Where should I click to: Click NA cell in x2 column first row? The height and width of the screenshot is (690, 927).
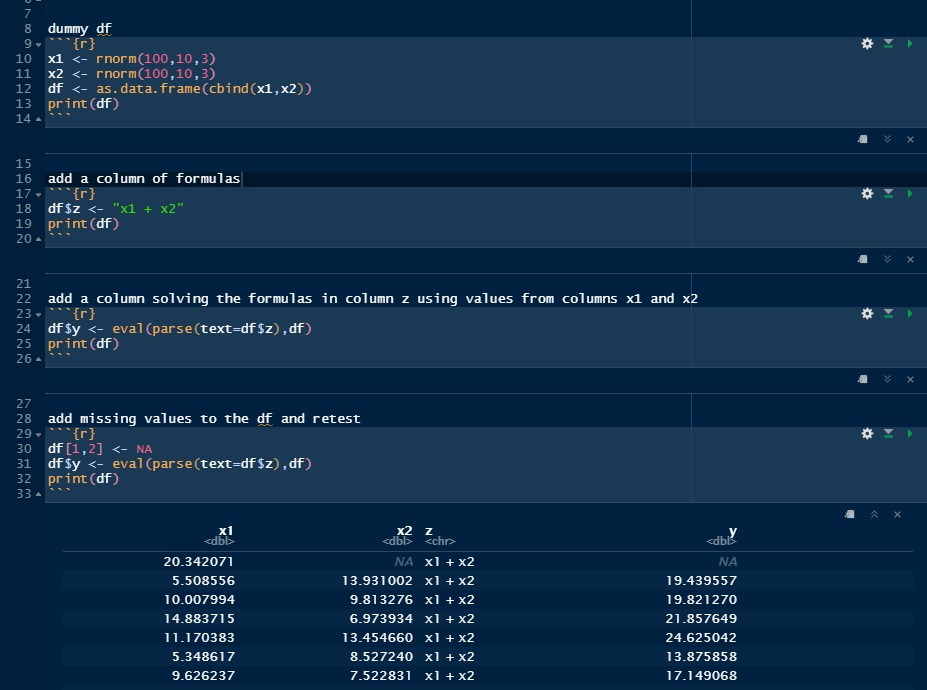pos(404,562)
